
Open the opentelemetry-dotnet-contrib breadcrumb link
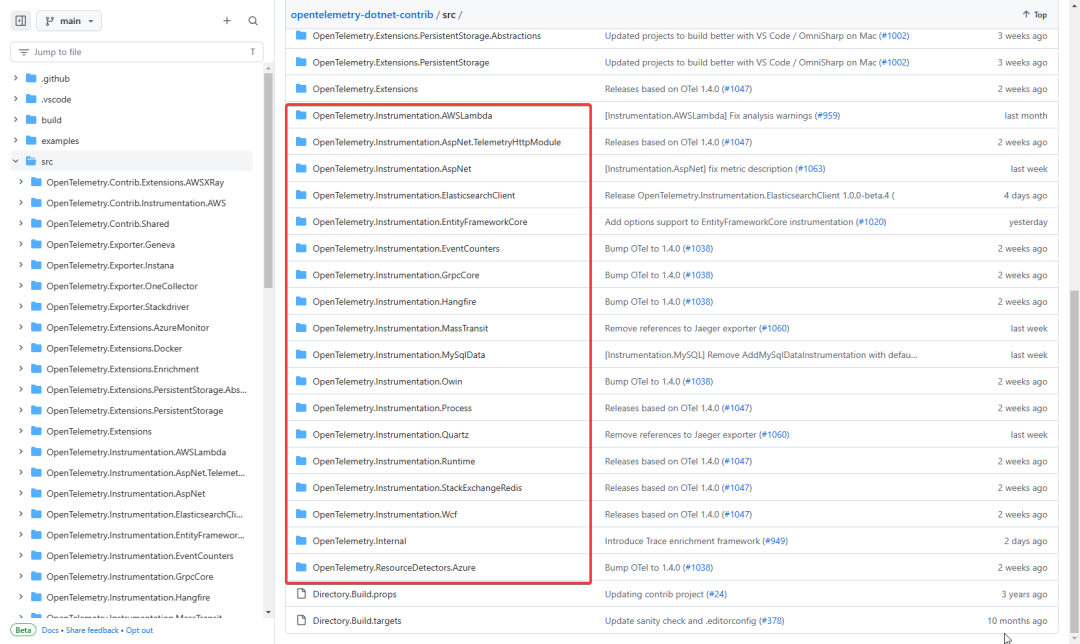point(362,14)
